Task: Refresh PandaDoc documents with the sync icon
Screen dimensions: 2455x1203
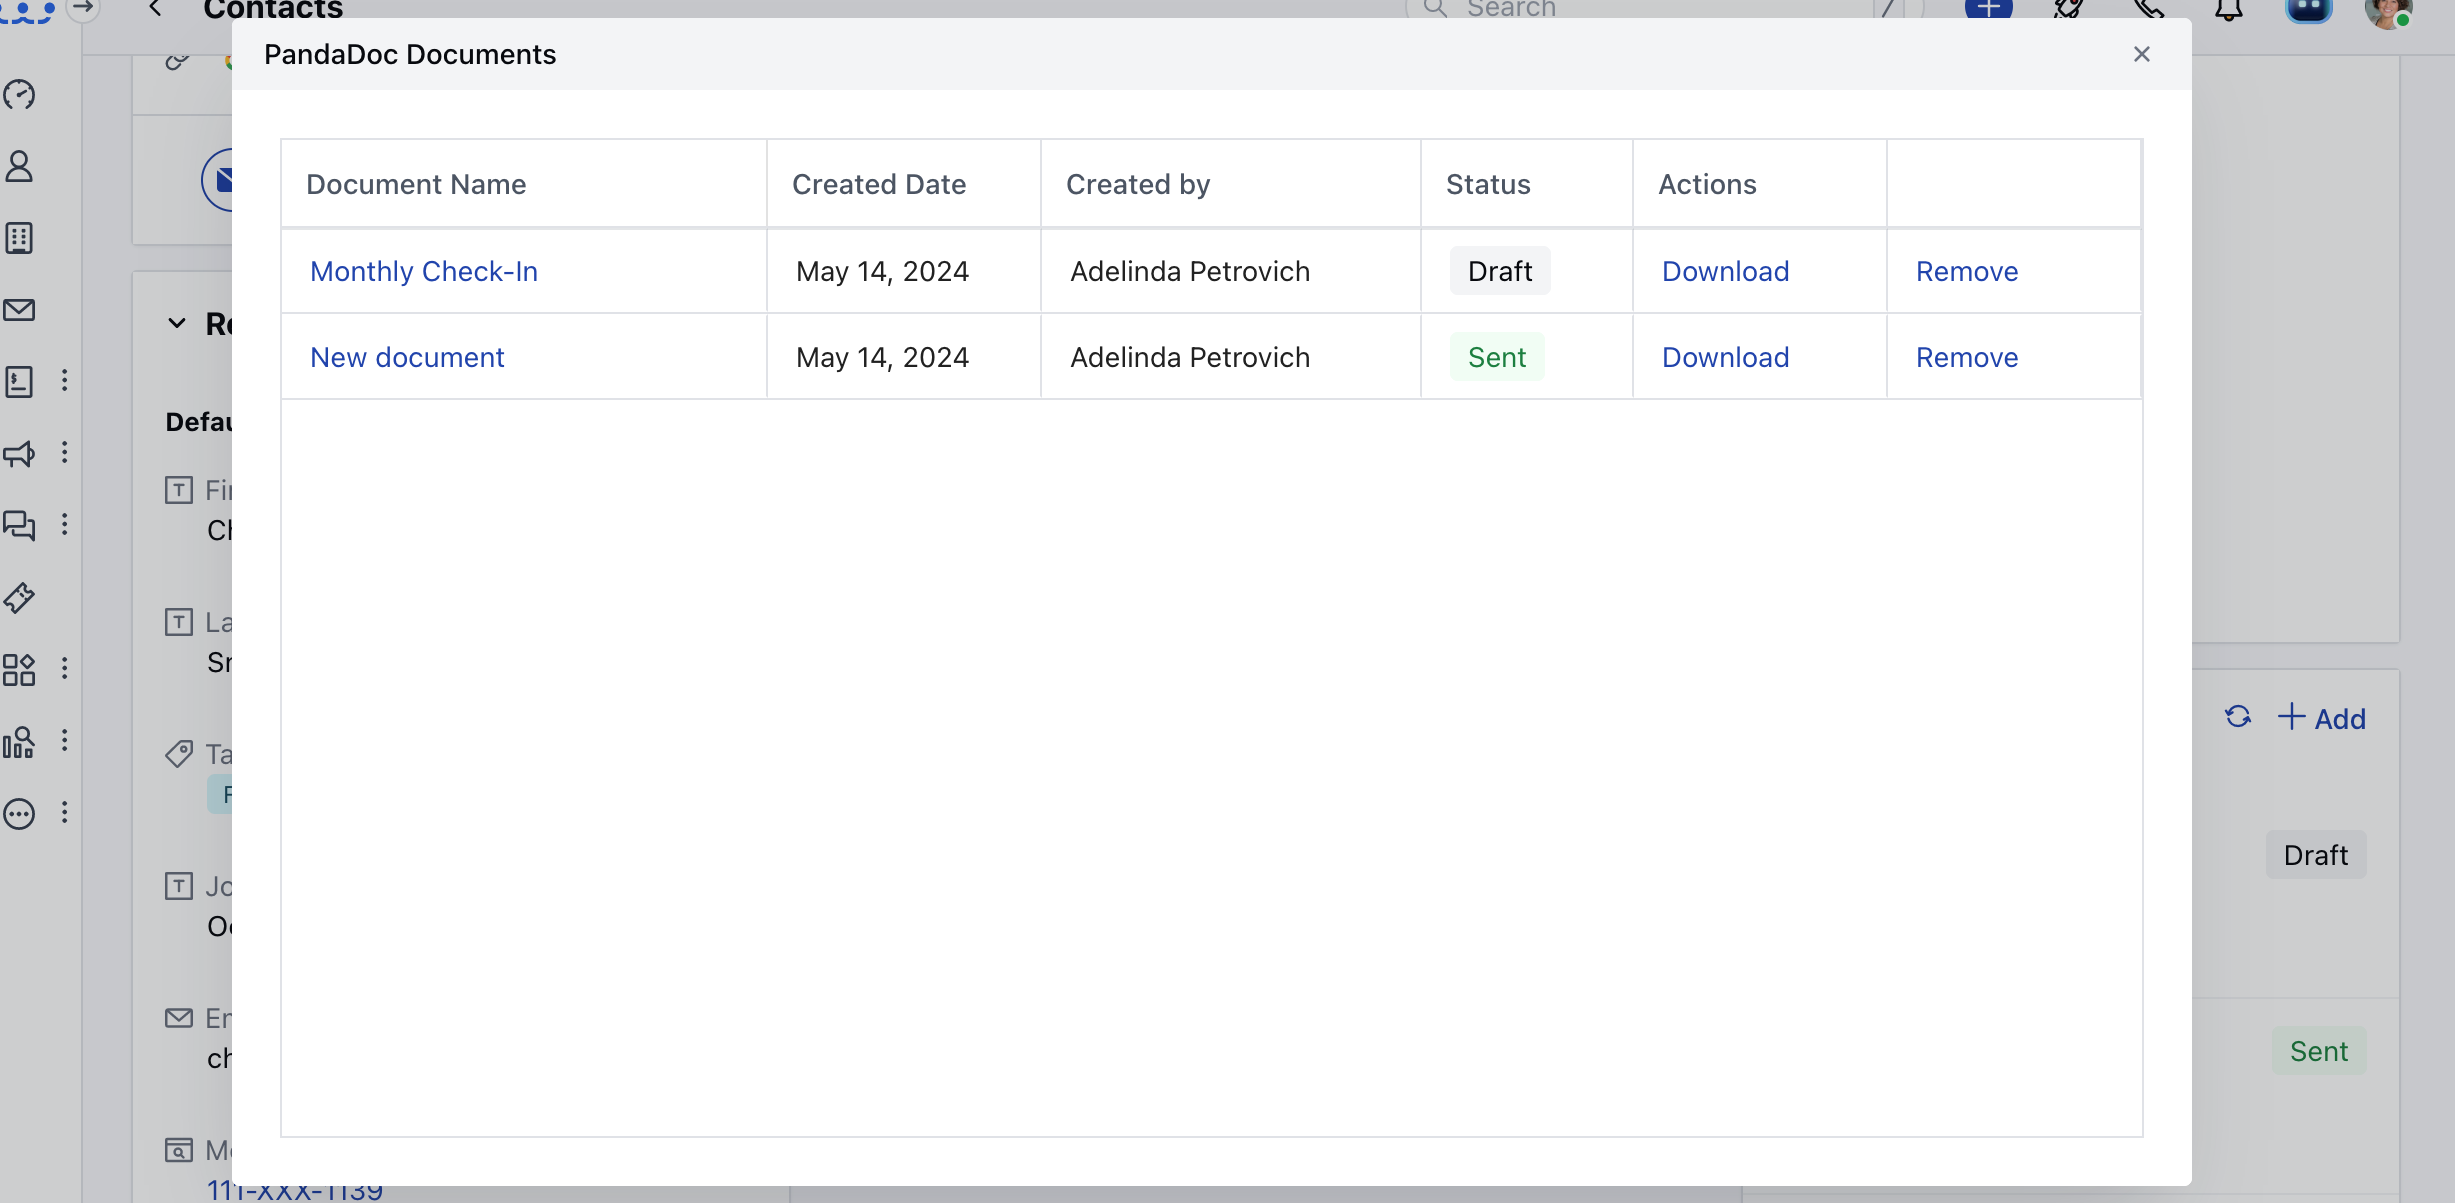Action: click(x=2238, y=716)
